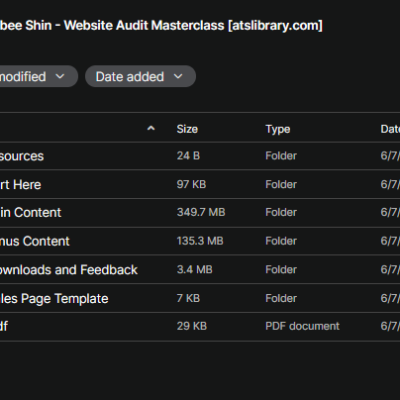This screenshot has width=400, height=400.
Task: Click the PDF document type cell
Action: point(302,326)
